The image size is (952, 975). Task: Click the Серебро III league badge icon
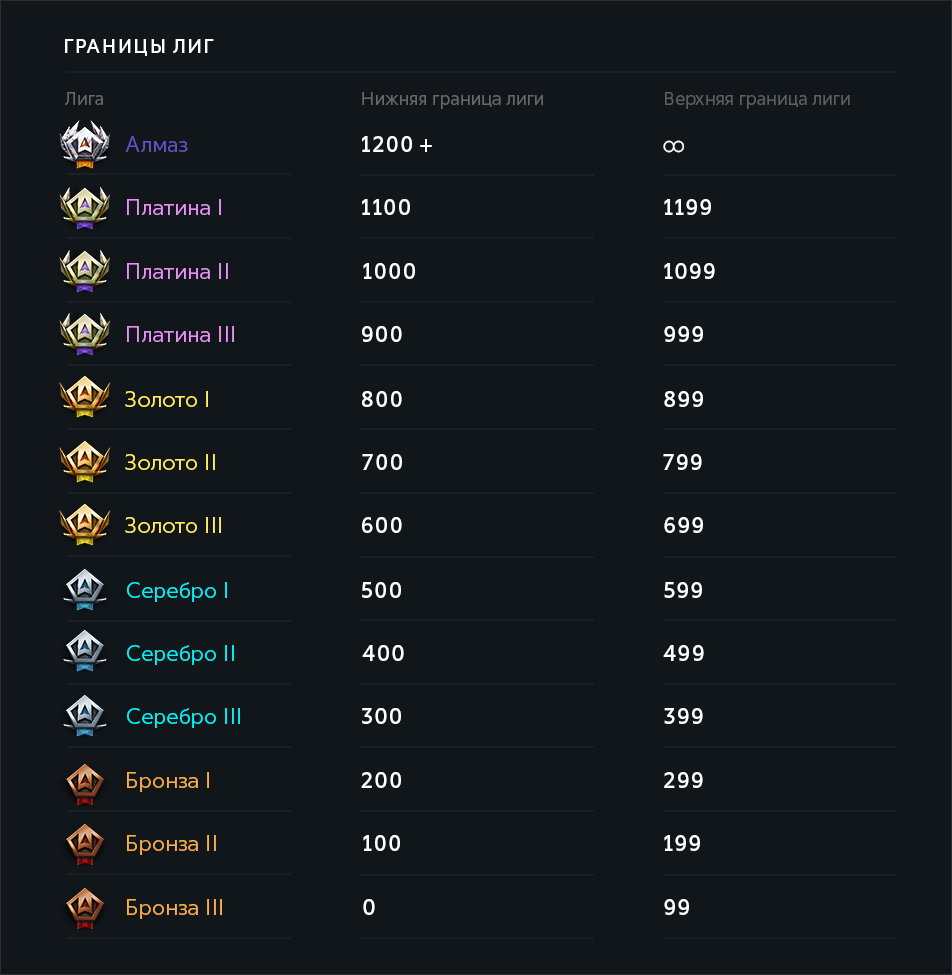tap(84, 716)
